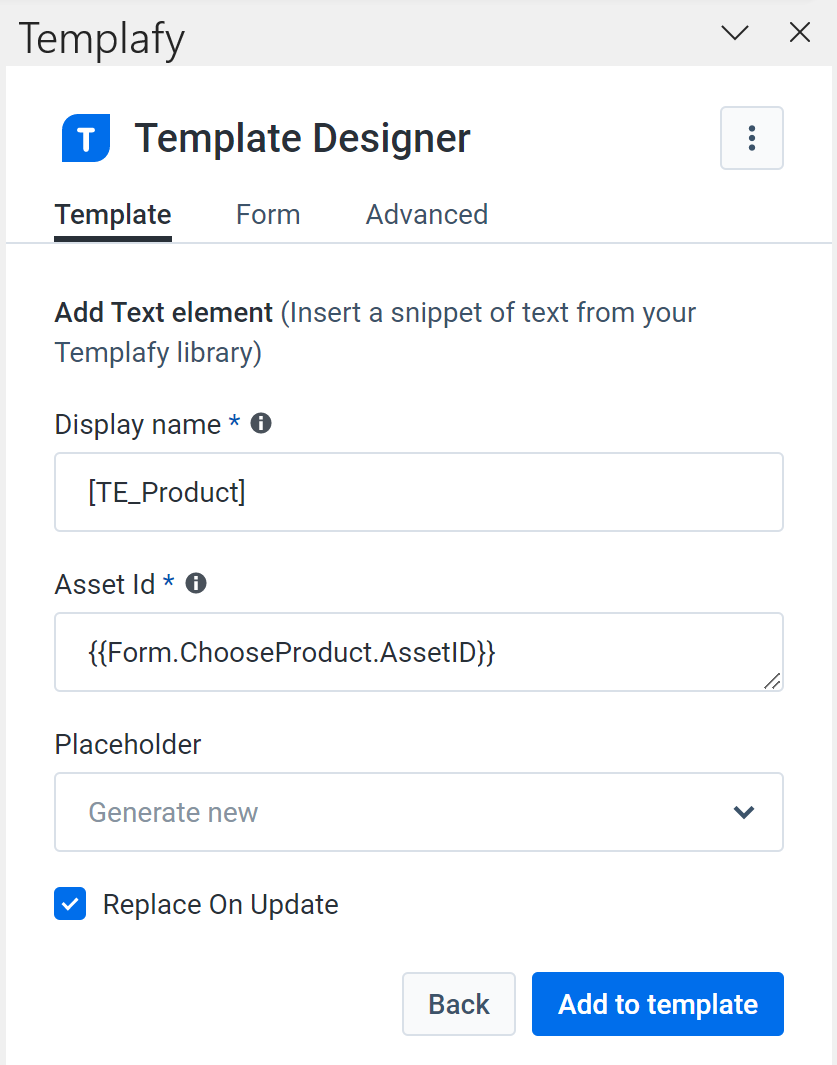Go back with the Back button
Viewport: 837px width, 1065px height.
459,1004
